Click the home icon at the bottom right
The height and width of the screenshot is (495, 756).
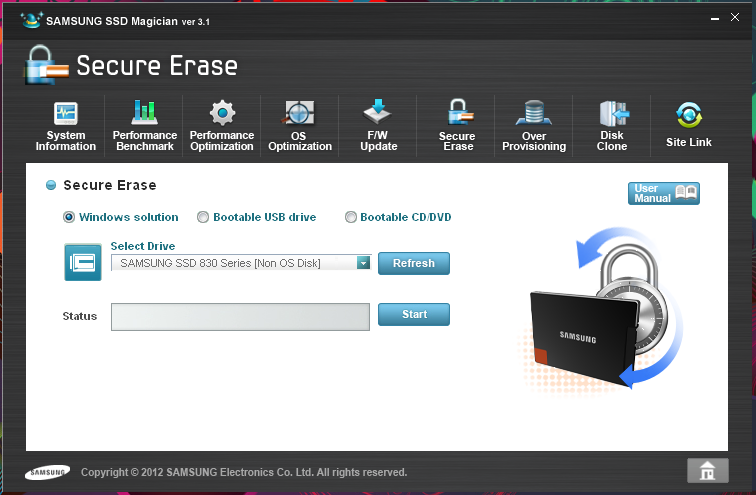pyautogui.click(x=707, y=470)
